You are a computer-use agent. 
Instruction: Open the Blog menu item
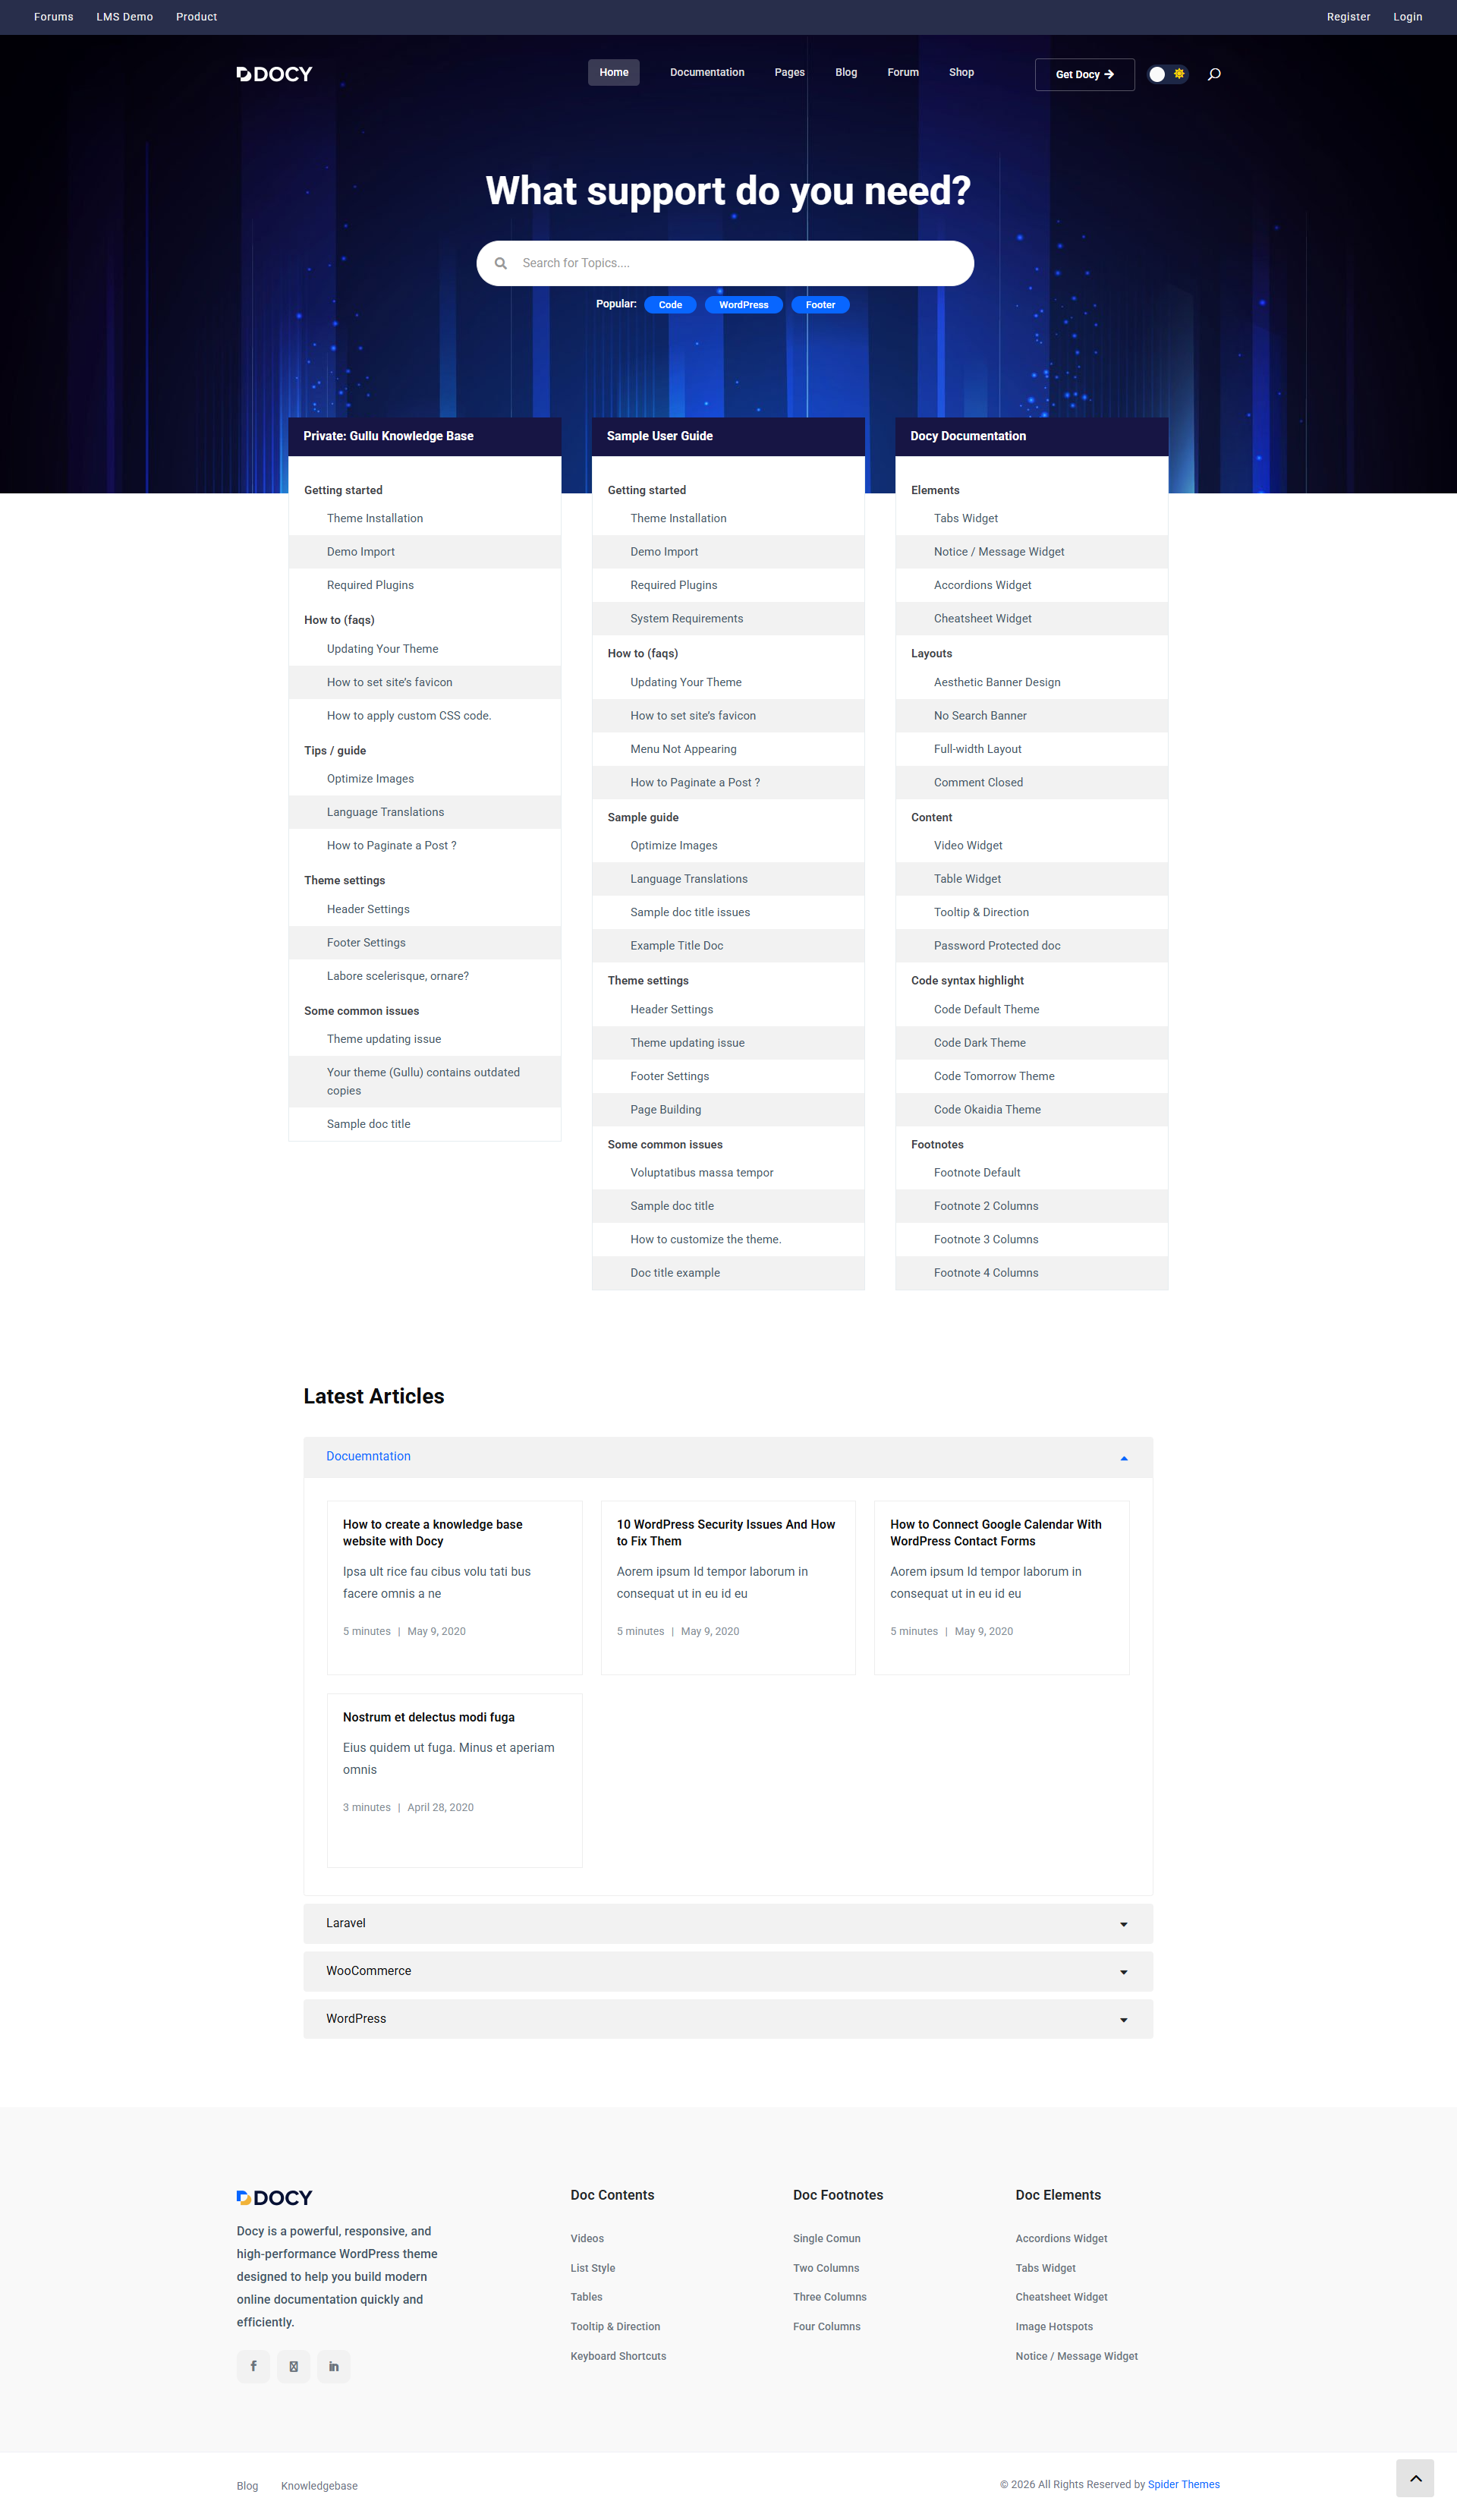[846, 73]
